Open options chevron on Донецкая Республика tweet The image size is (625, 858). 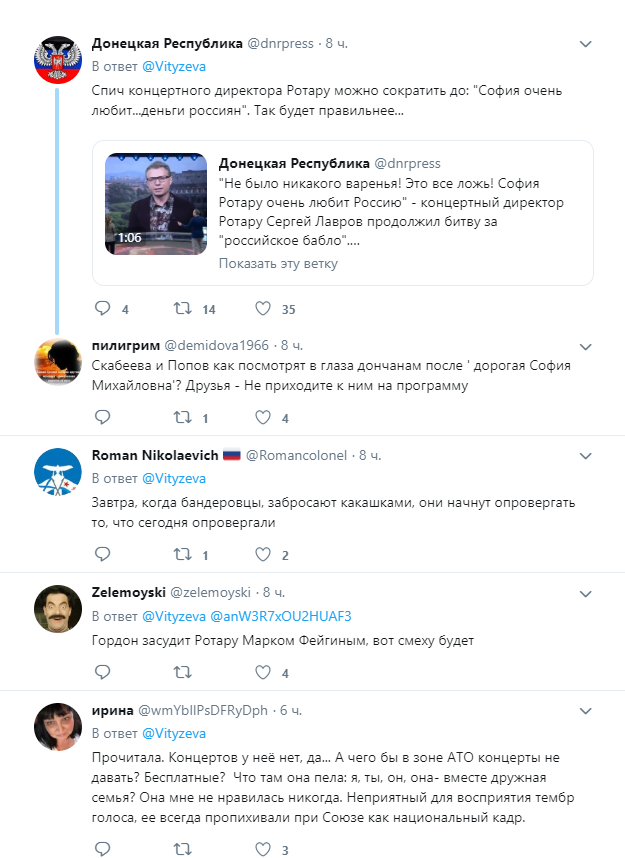tap(586, 44)
